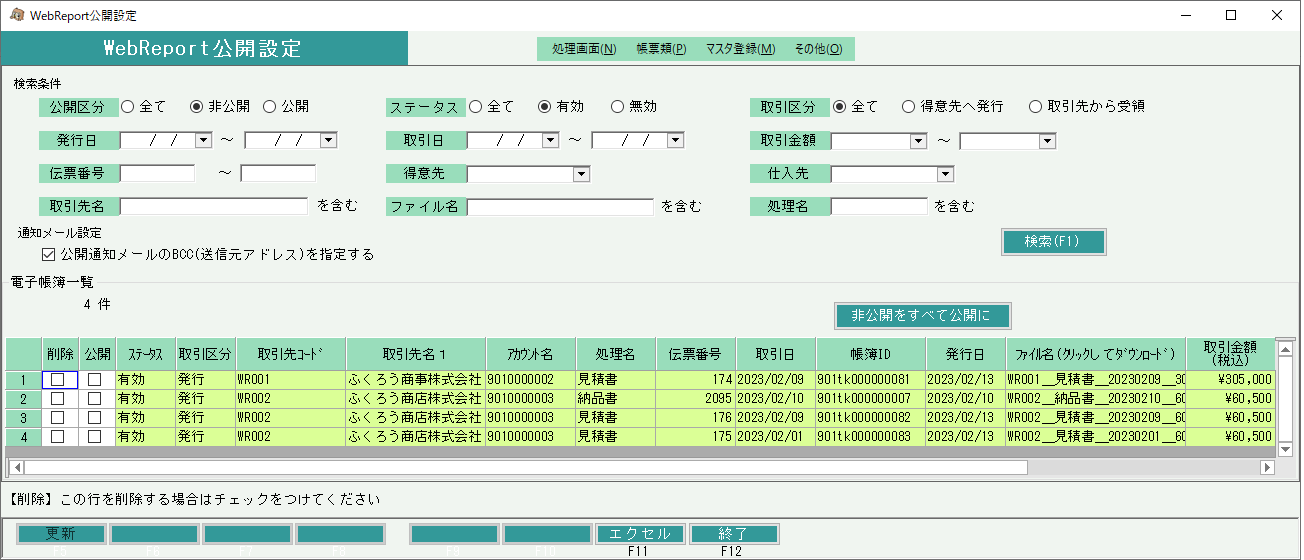This screenshot has width=1304, height=560.
Task: Click the 検索(F1) button
Action: coord(1053,242)
